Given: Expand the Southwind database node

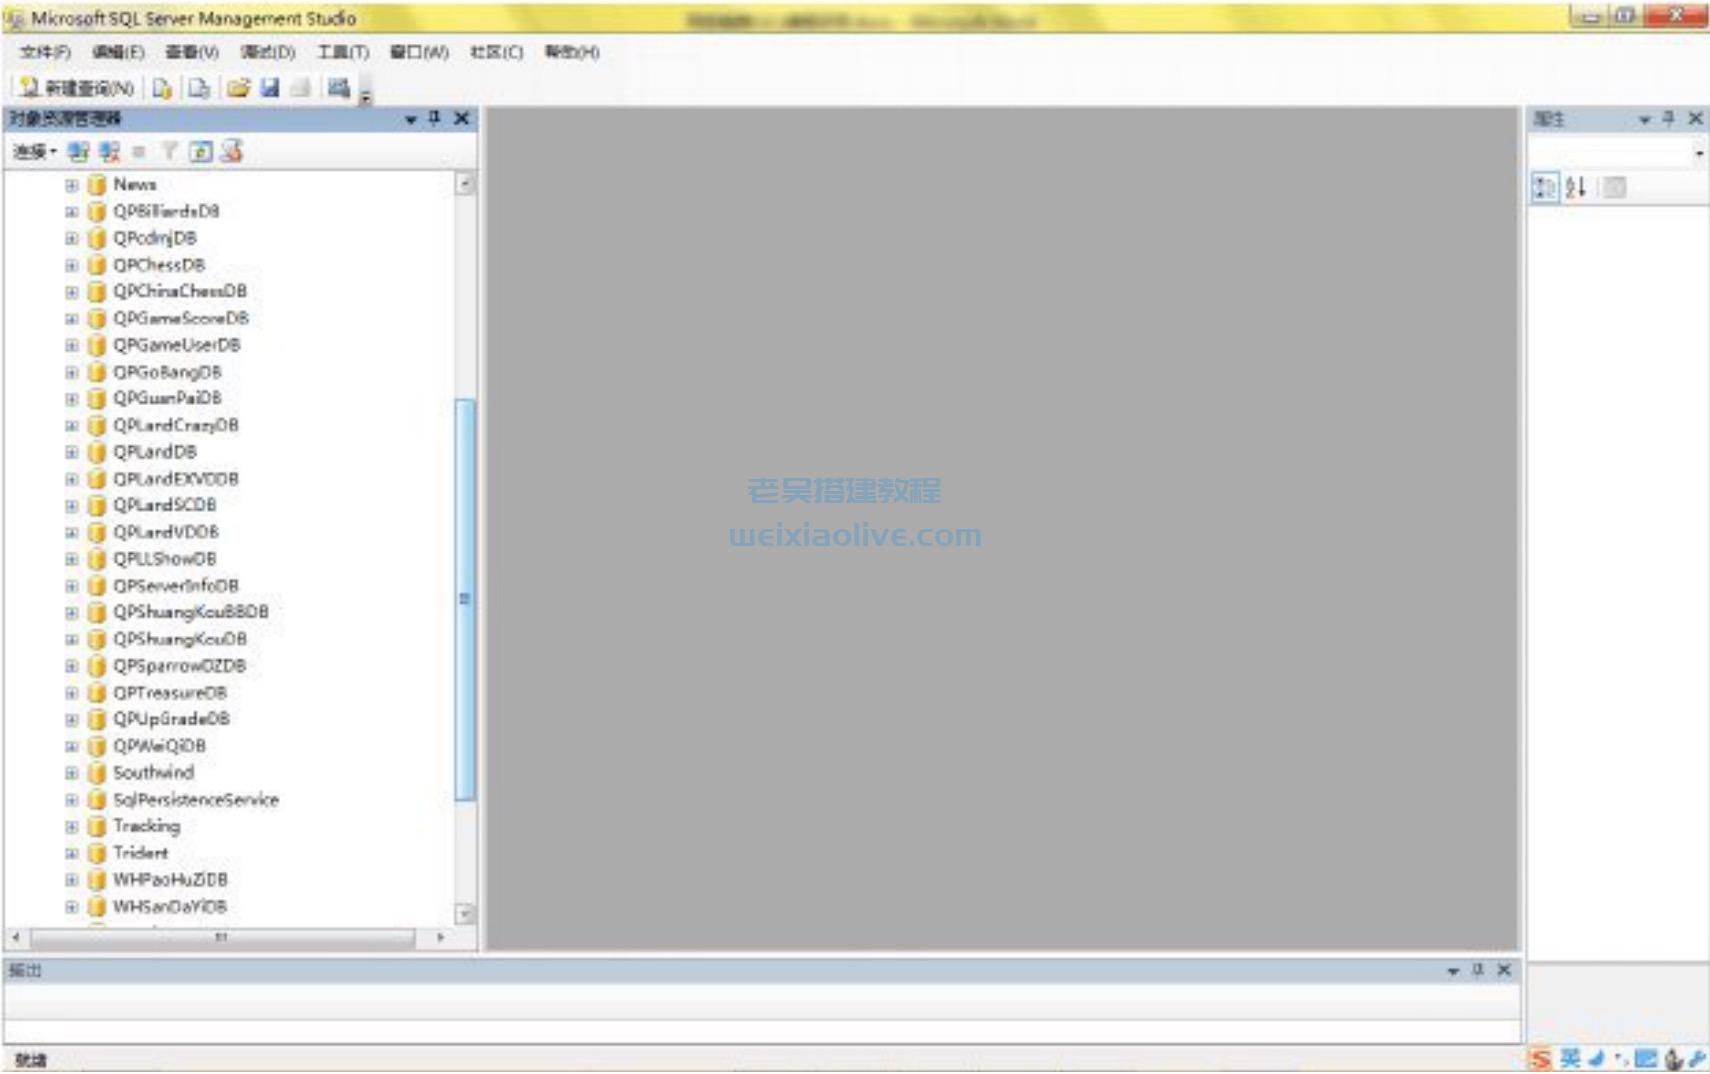Looking at the screenshot, I should [72, 773].
